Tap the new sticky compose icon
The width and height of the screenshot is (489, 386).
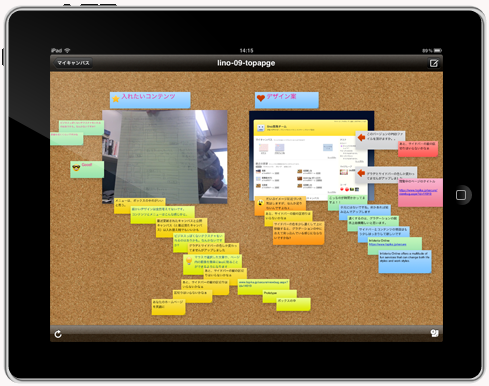tap(433, 63)
